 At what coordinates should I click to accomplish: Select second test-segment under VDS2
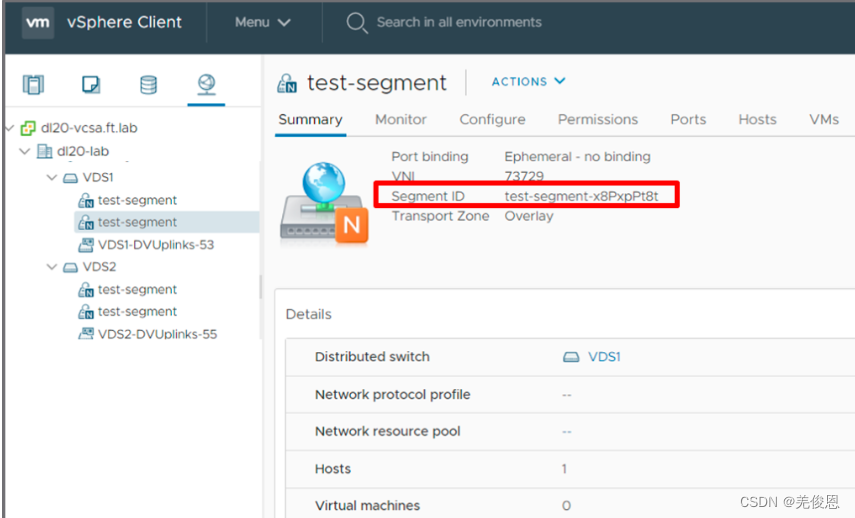pos(137,312)
